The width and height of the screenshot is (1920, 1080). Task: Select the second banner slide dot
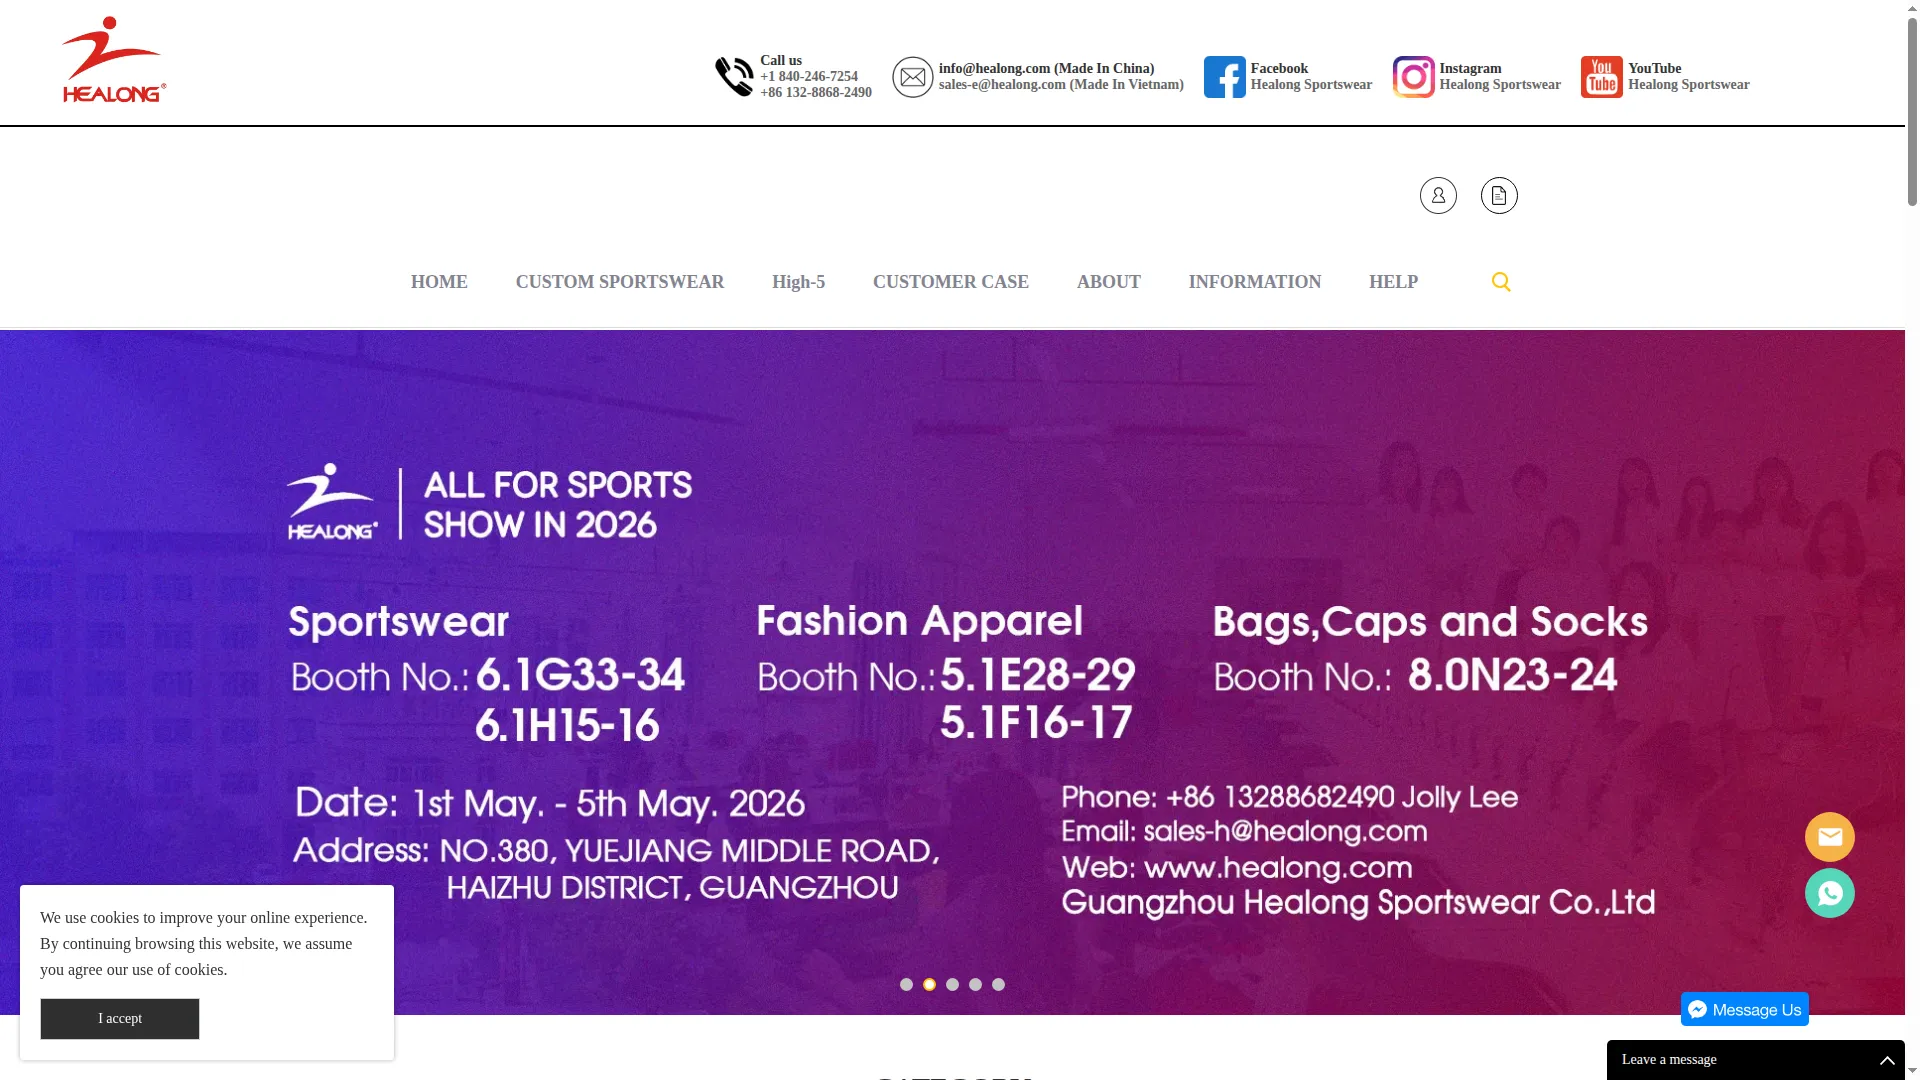click(929, 985)
